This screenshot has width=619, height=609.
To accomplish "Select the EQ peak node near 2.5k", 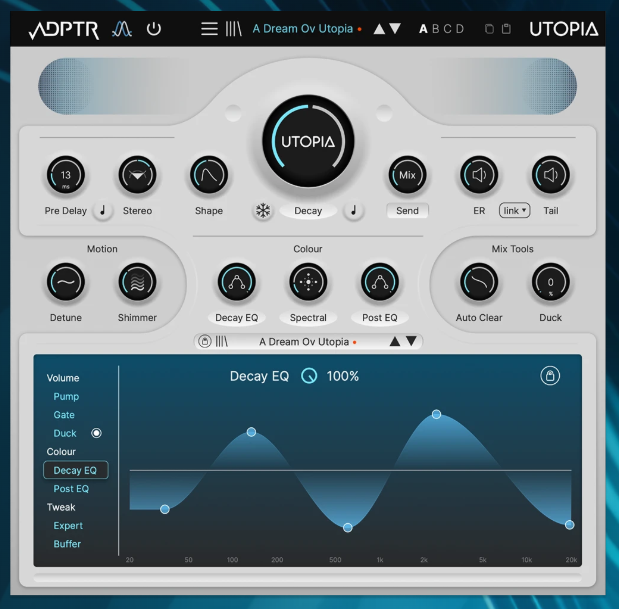I will coord(436,414).
